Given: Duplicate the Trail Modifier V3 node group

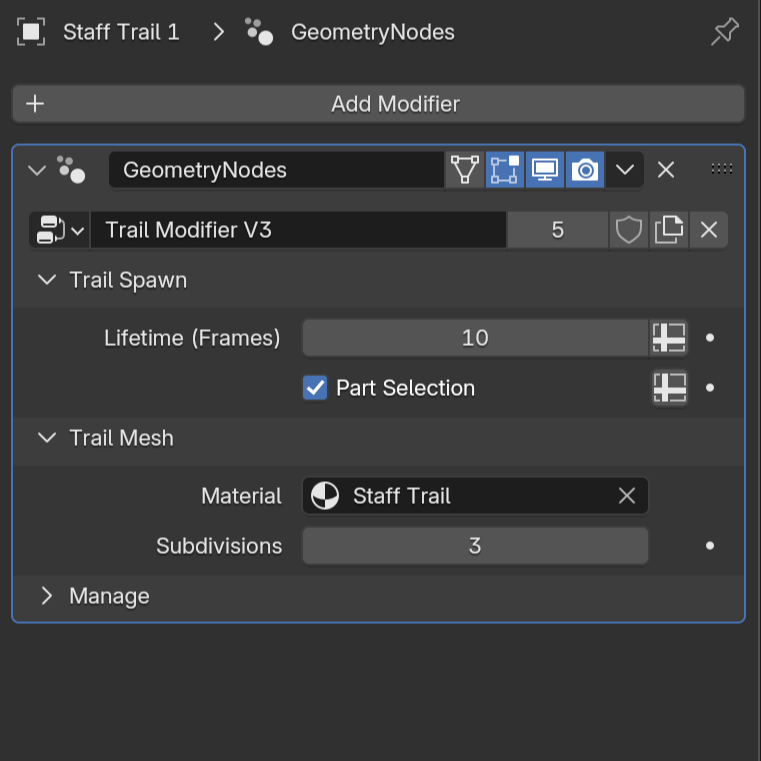Looking at the screenshot, I should (669, 230).
